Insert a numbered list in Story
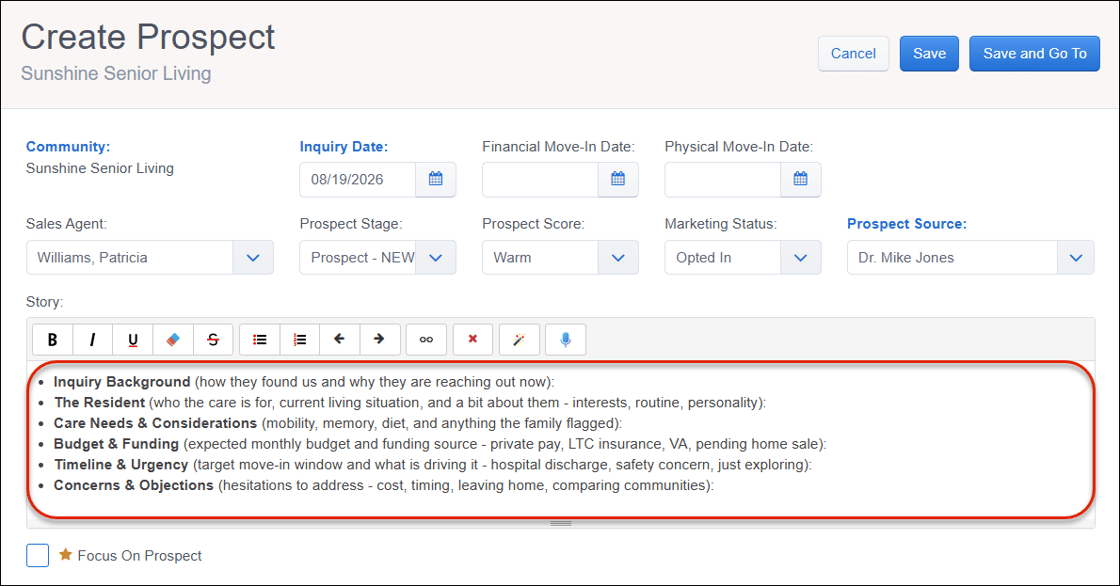 point(300,339)
